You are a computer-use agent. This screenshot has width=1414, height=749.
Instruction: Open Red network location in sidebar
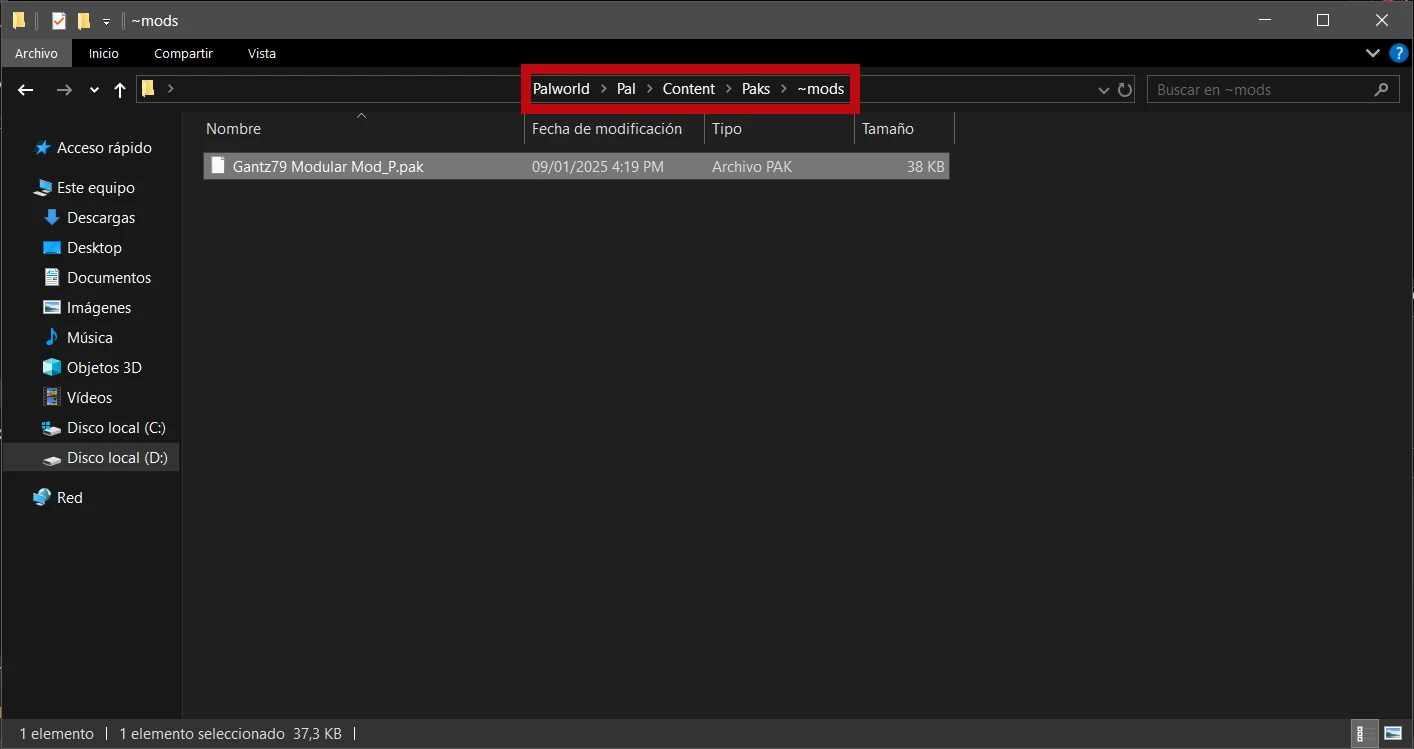[x=69, y=497]
